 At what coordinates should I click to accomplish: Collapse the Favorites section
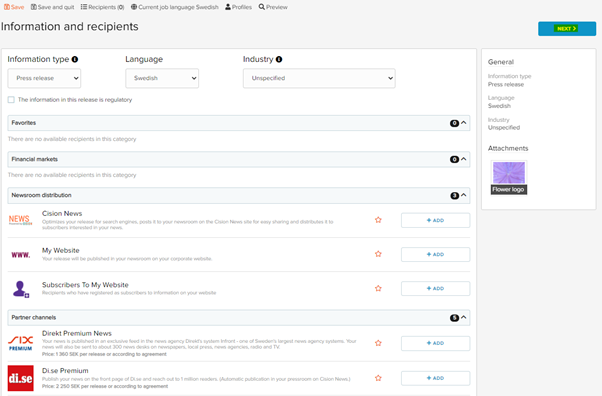click(x=464, y=123)
